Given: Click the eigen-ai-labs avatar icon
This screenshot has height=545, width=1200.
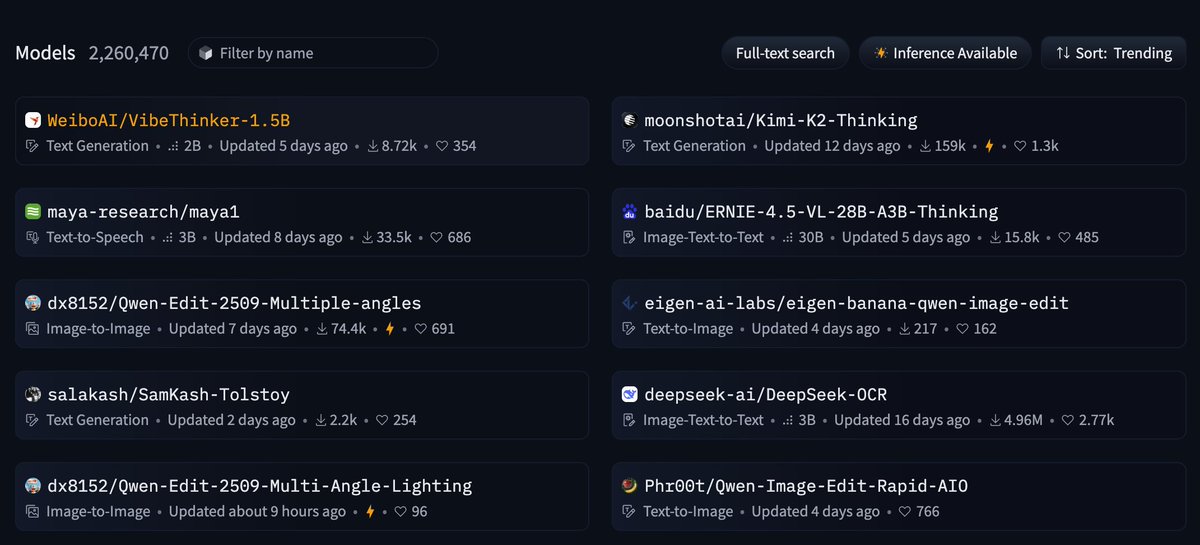Looking at the screenshot, I should click(629, 303).
